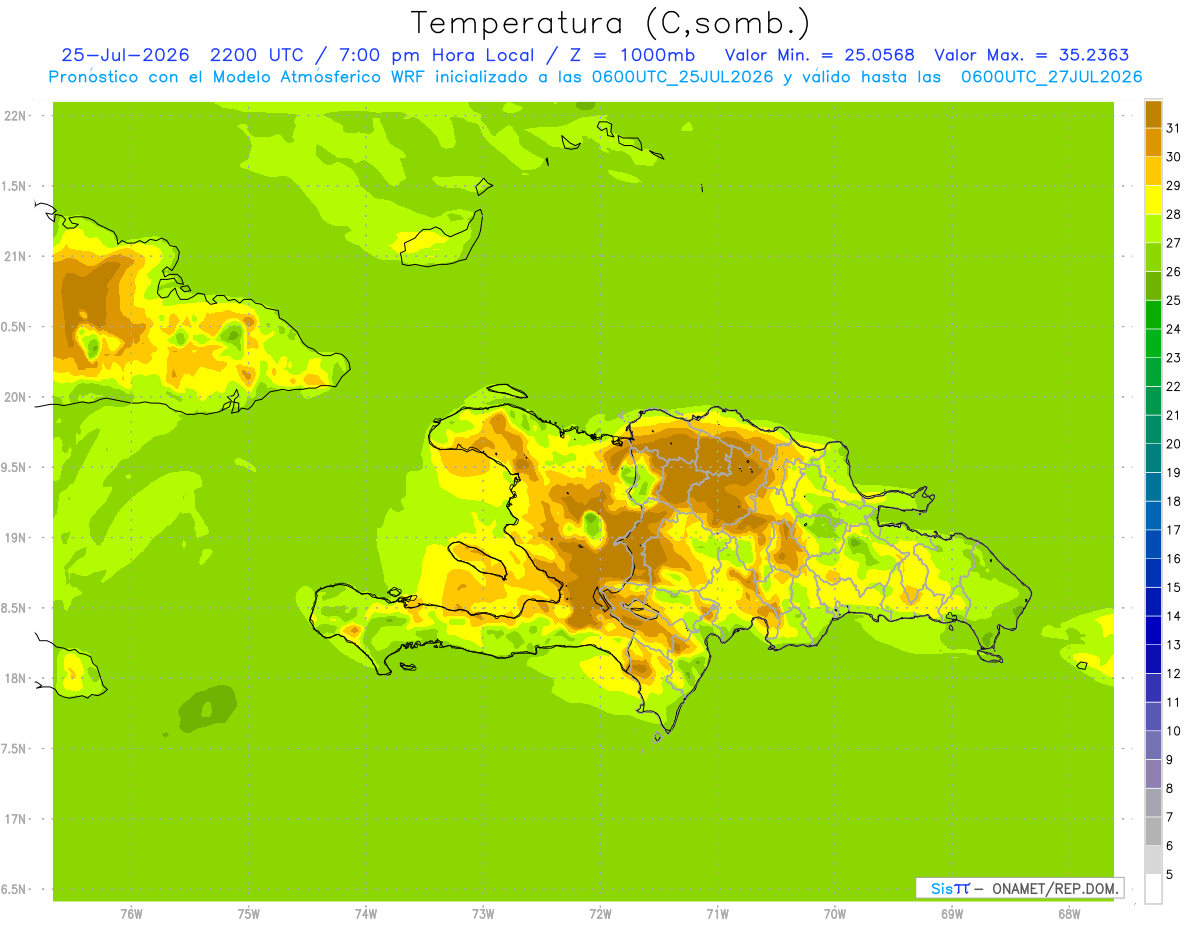
Task: Click the '70W' longitude label
Action: pyautogui.click(x=834, y=914)
